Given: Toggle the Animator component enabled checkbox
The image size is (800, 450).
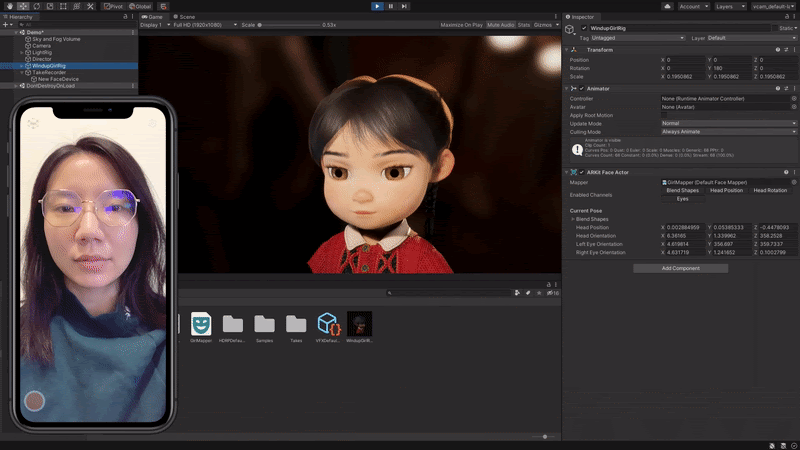Looking at the screenshot, I should 582,88.
